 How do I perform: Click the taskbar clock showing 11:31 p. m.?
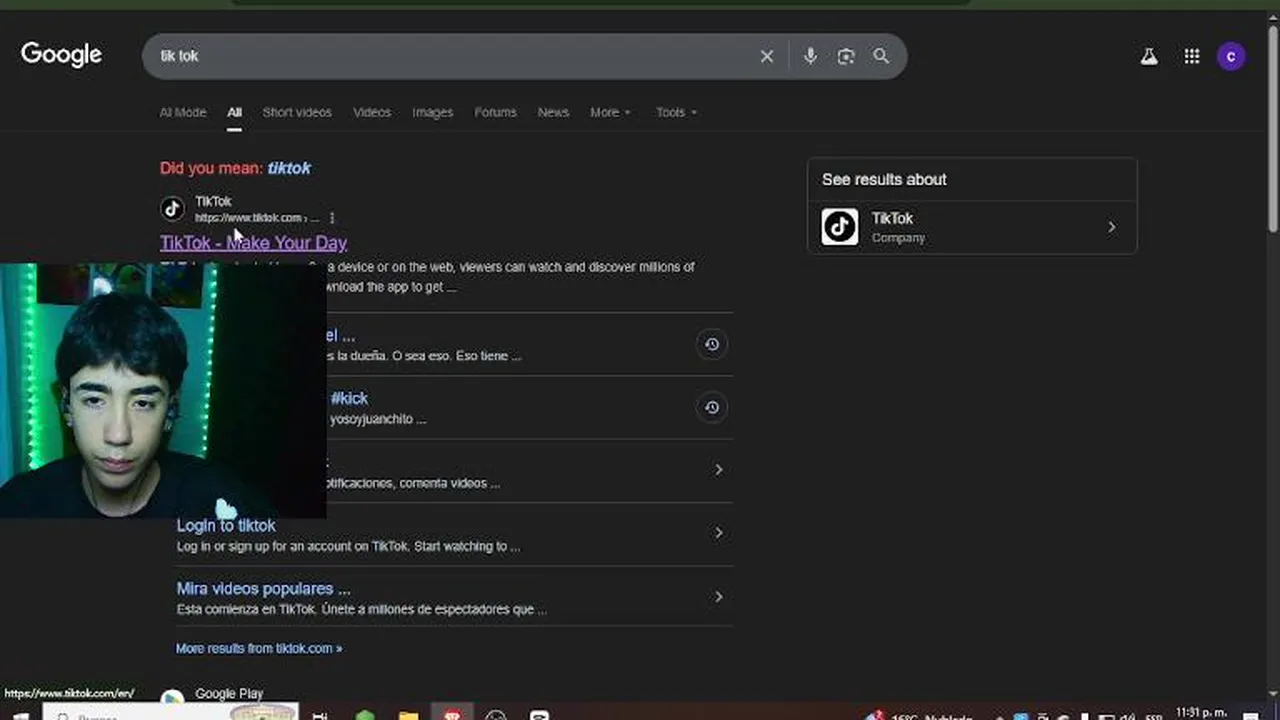1202,714
